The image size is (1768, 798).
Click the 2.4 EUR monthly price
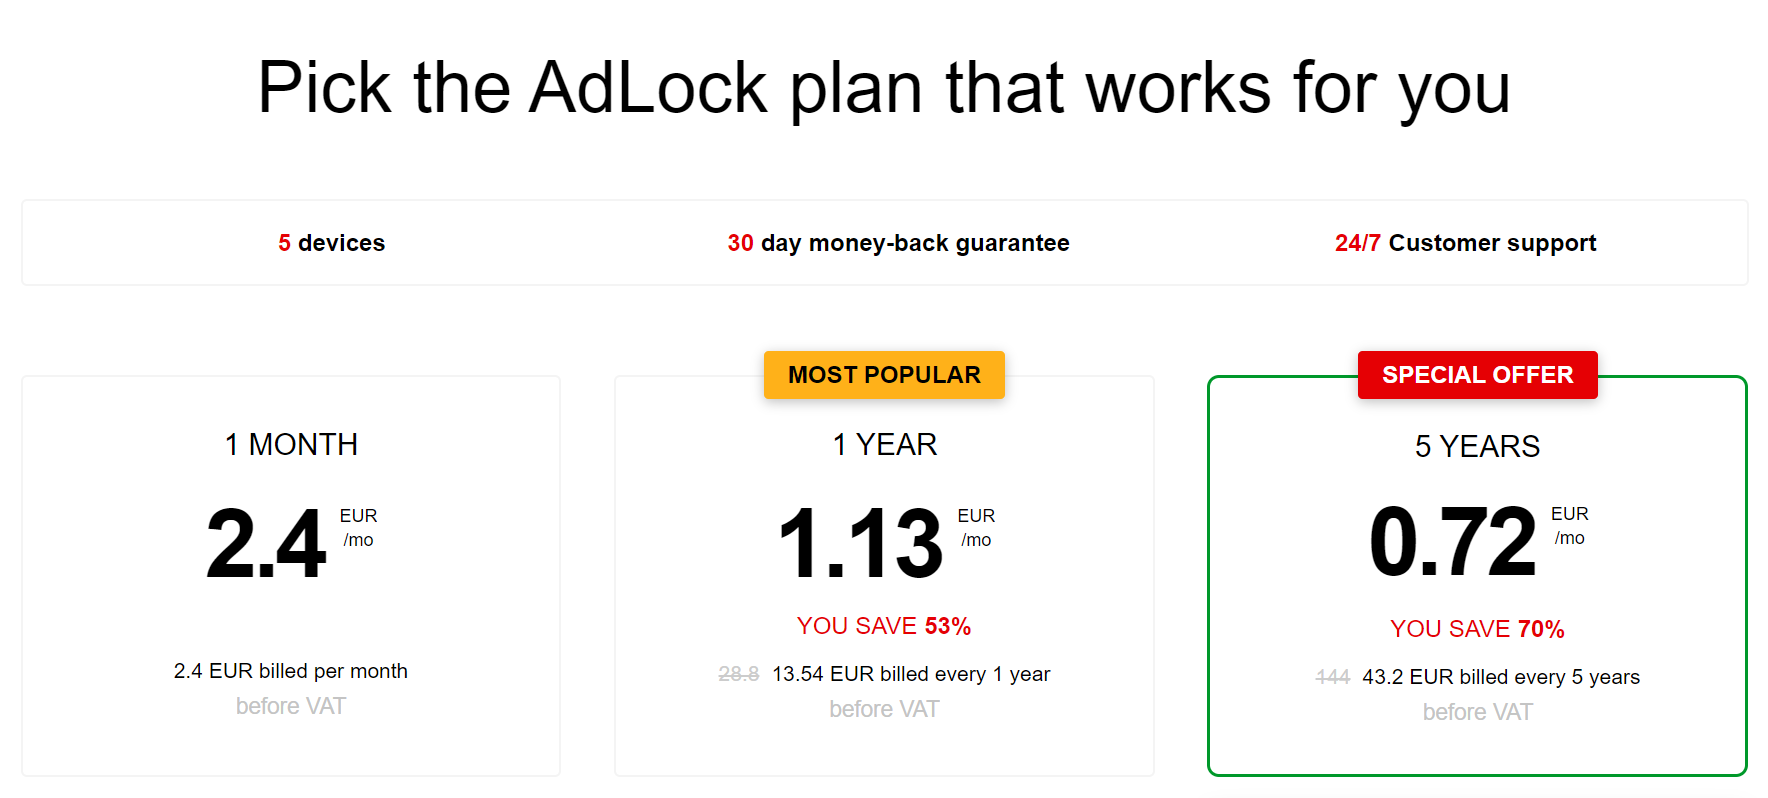(x=267, y=544)
